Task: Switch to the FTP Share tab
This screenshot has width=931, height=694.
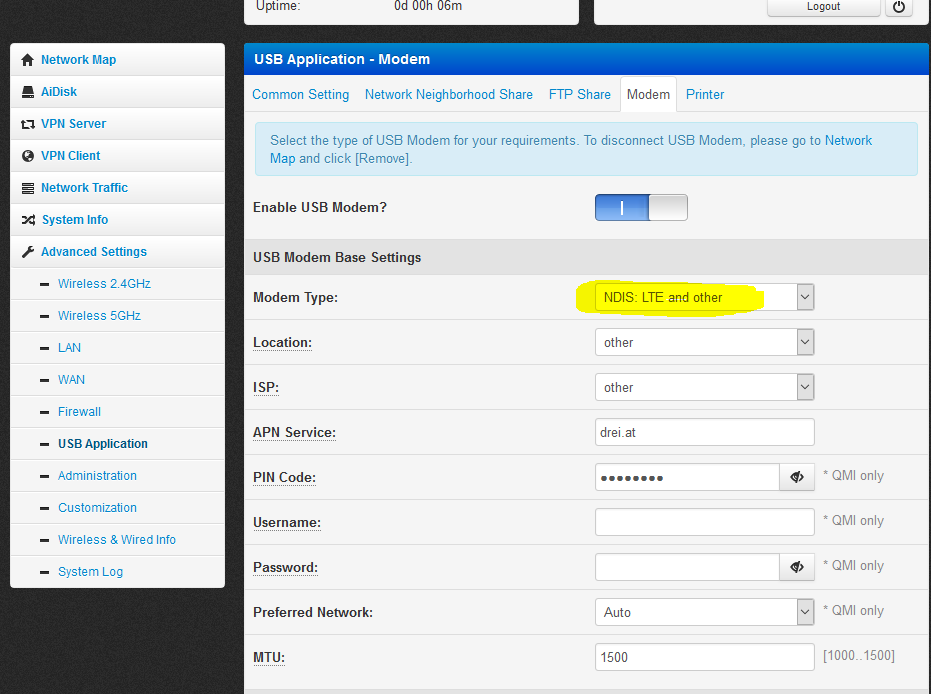Action: (579, 94)
